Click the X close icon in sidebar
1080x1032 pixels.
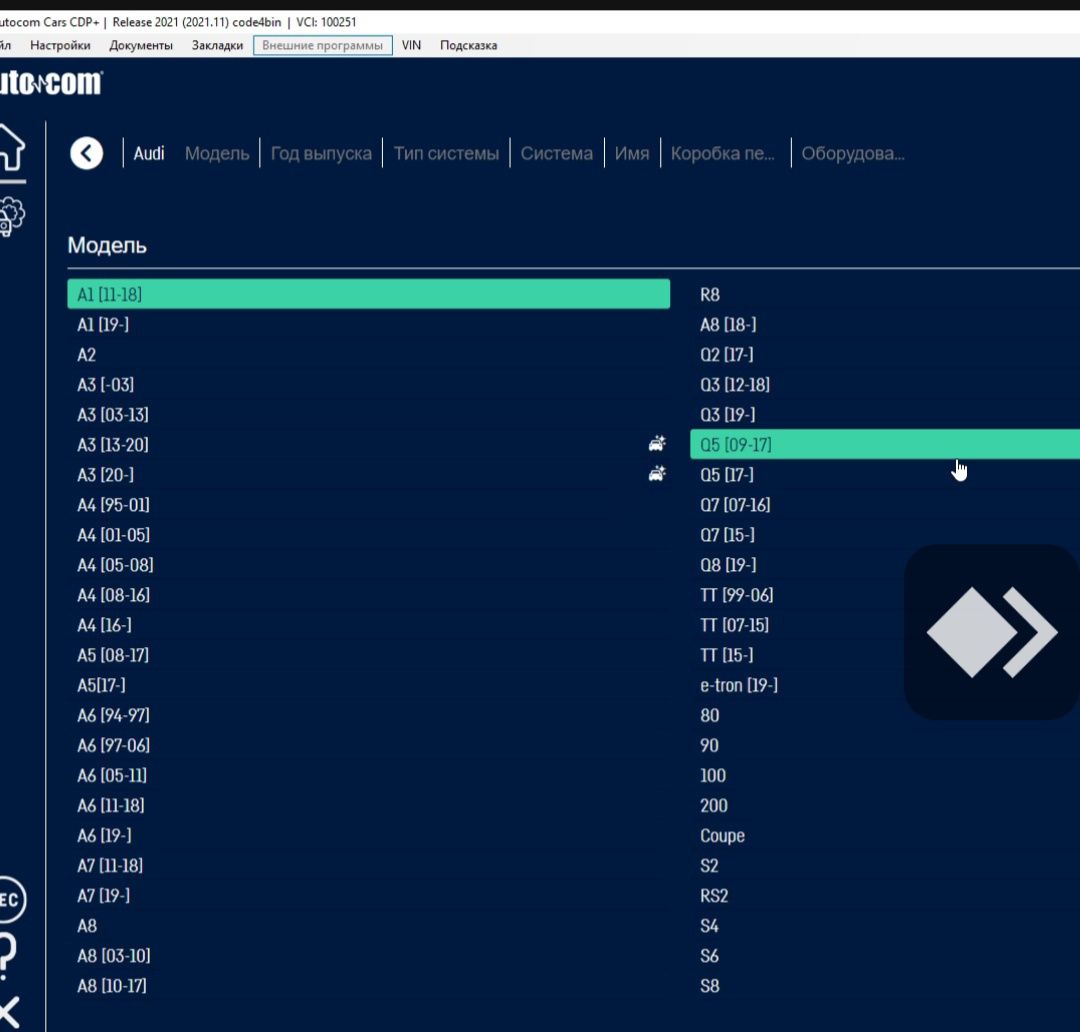pos(9,1013)
